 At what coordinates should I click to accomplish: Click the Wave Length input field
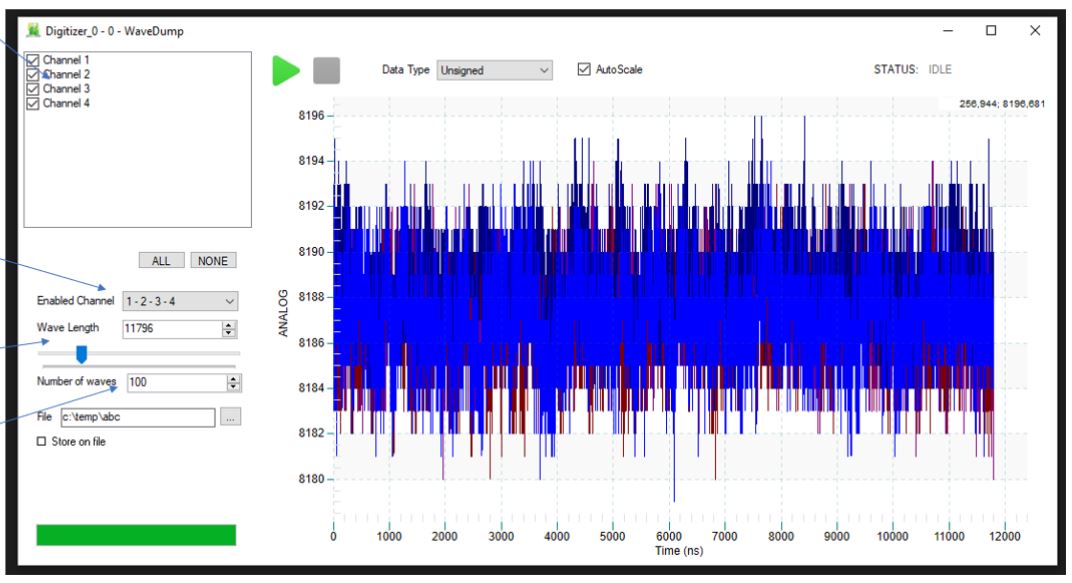point(172,329)
